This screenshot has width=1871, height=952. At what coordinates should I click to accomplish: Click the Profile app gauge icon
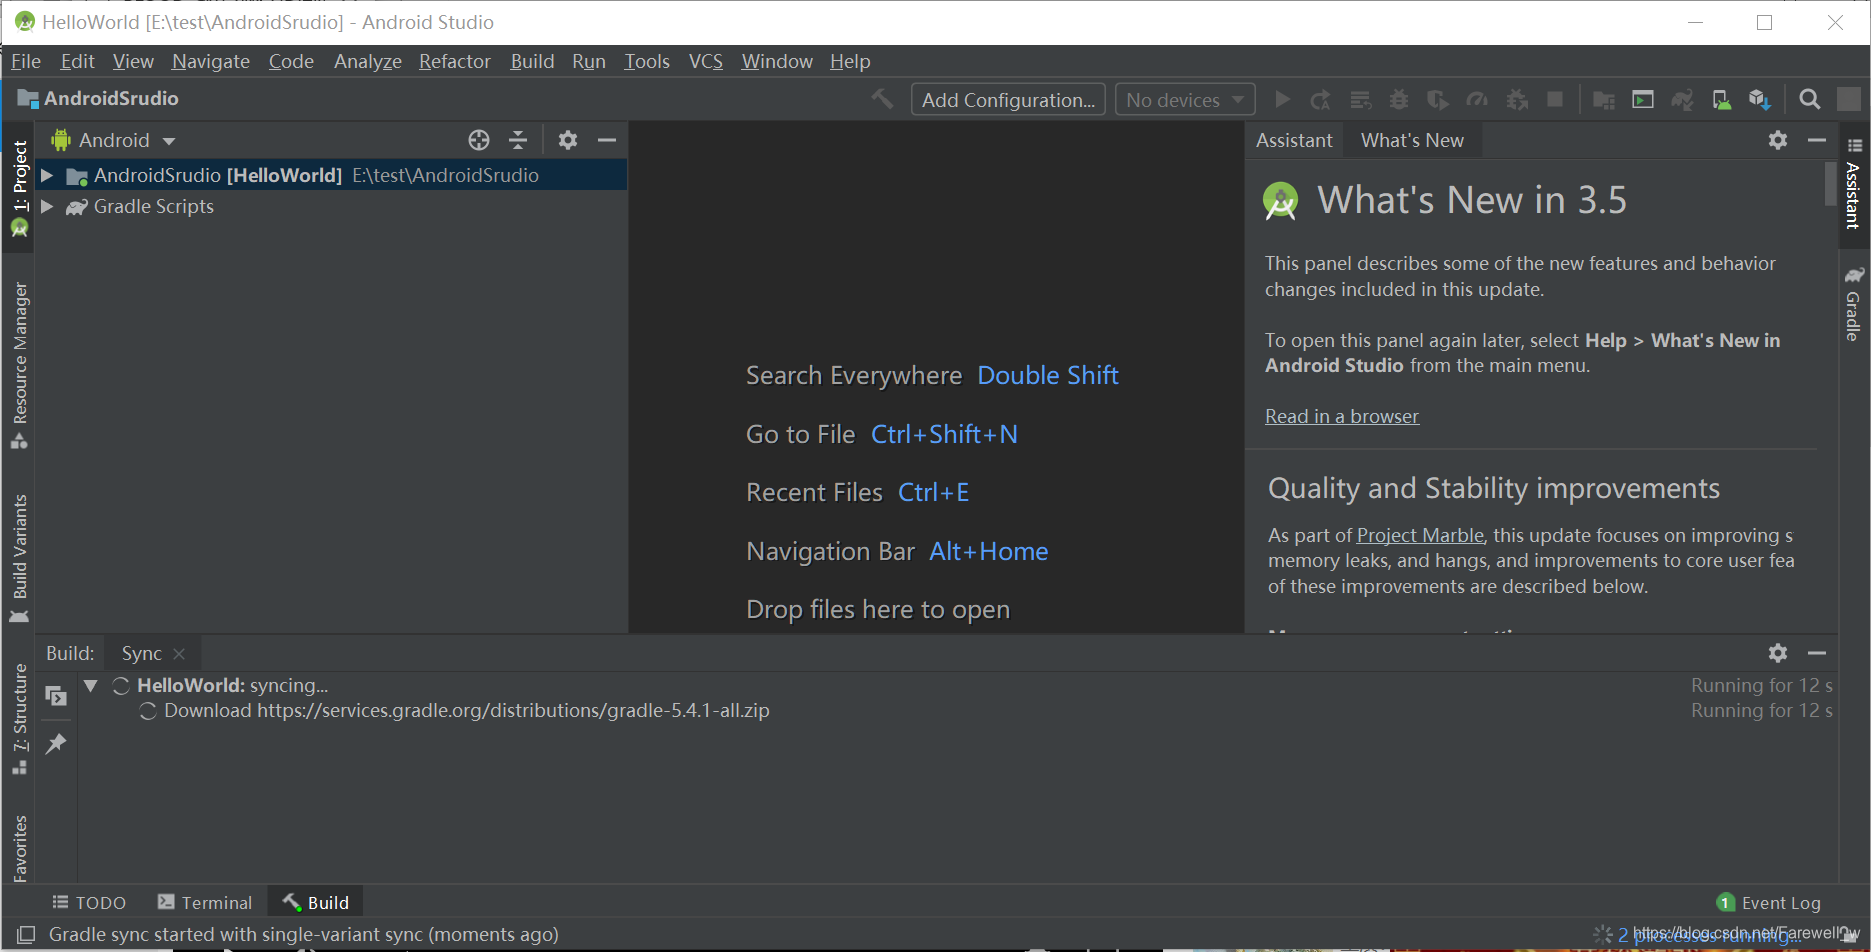pyautogui.click(x=1477, y=99)
